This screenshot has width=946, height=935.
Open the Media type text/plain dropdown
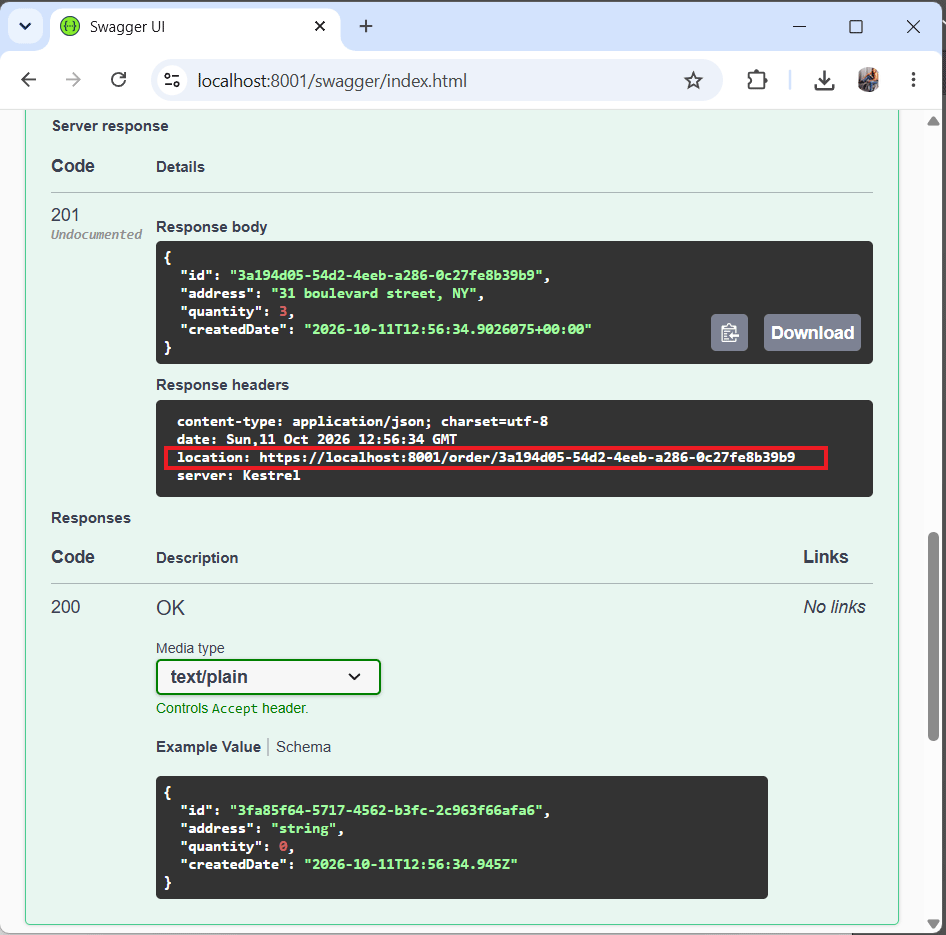268,677
